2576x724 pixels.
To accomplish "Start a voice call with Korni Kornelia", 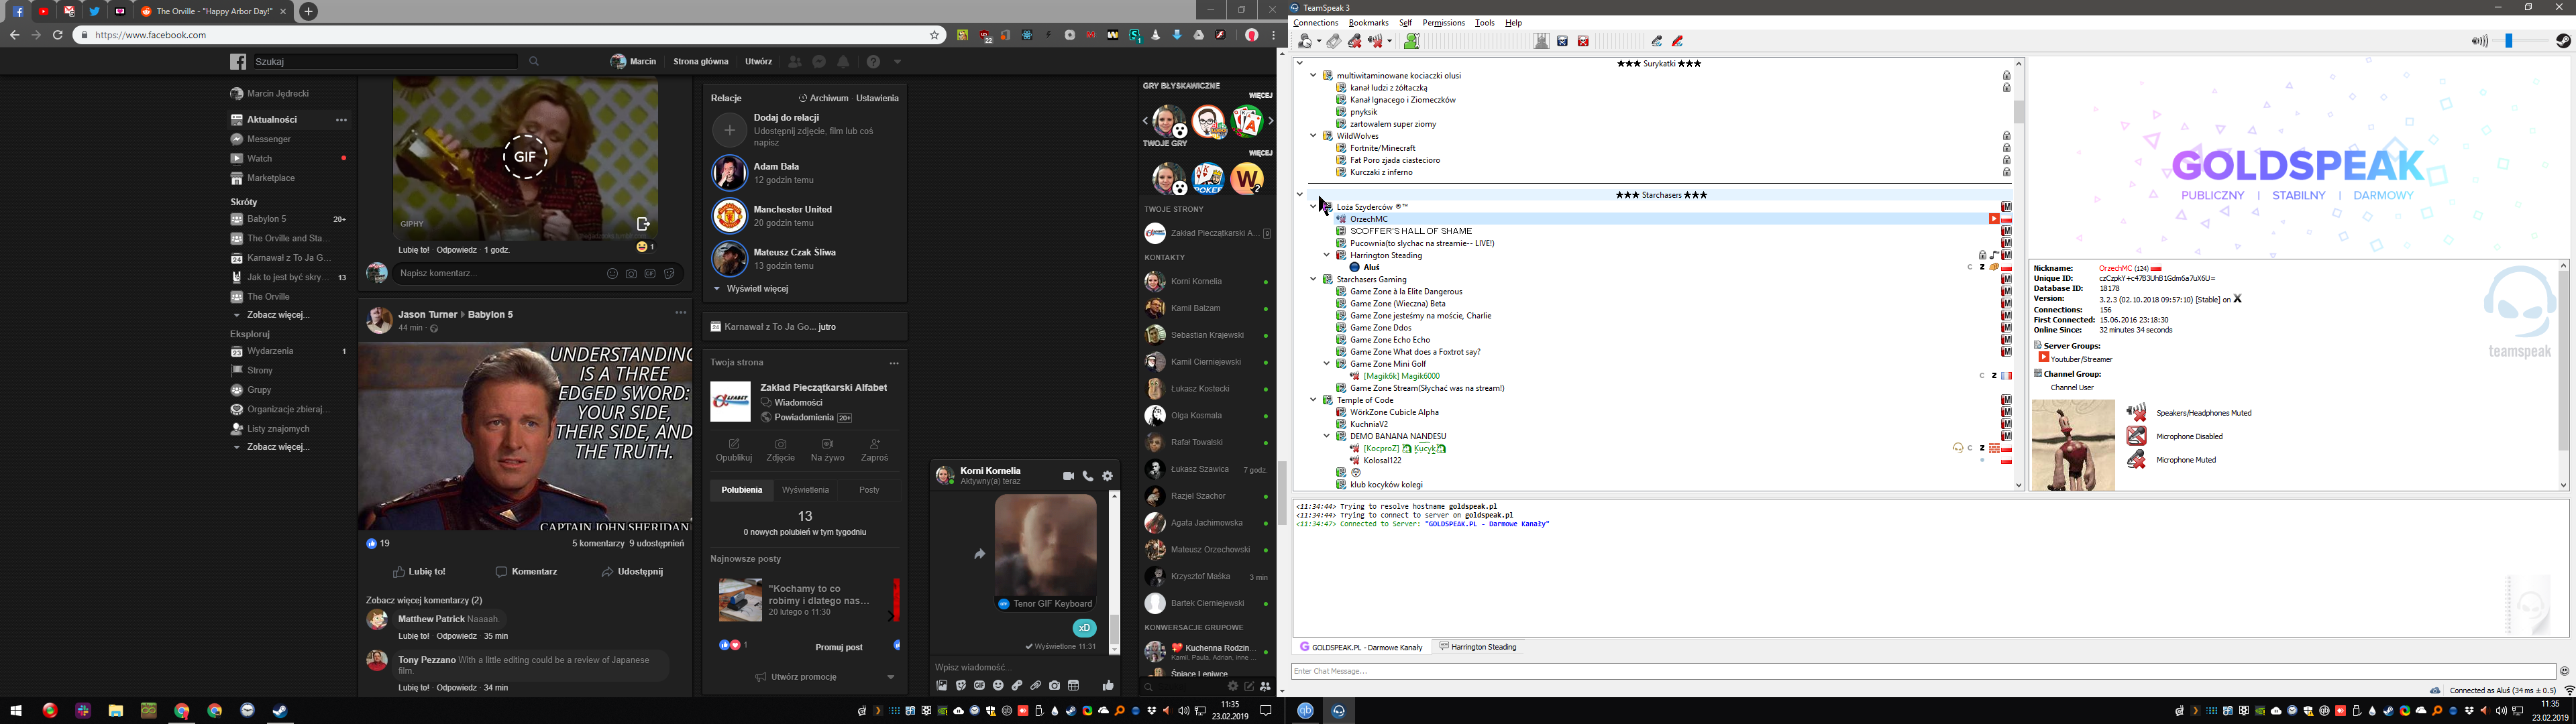I will pyautogui.click(x=1088, y=476).
